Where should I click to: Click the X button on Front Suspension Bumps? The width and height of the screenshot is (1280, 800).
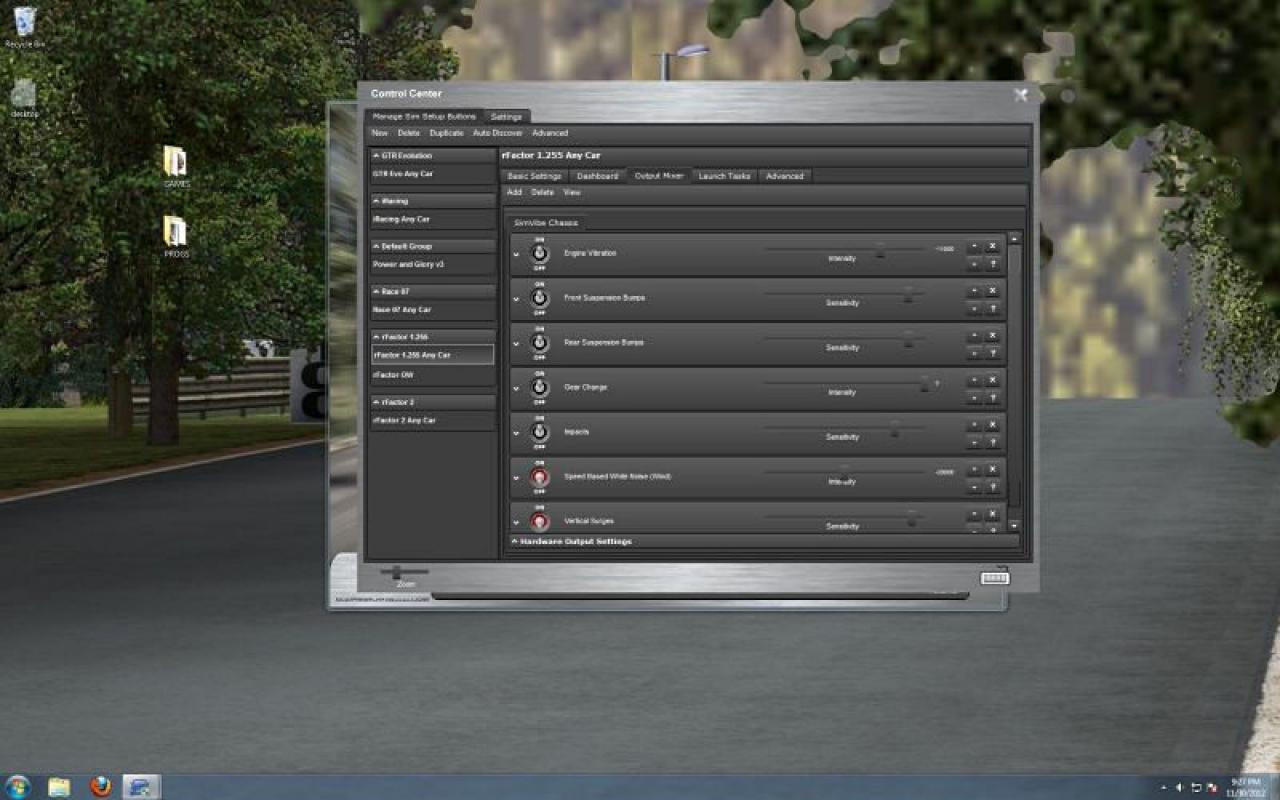pyautogui.click(x=992, y=291)
